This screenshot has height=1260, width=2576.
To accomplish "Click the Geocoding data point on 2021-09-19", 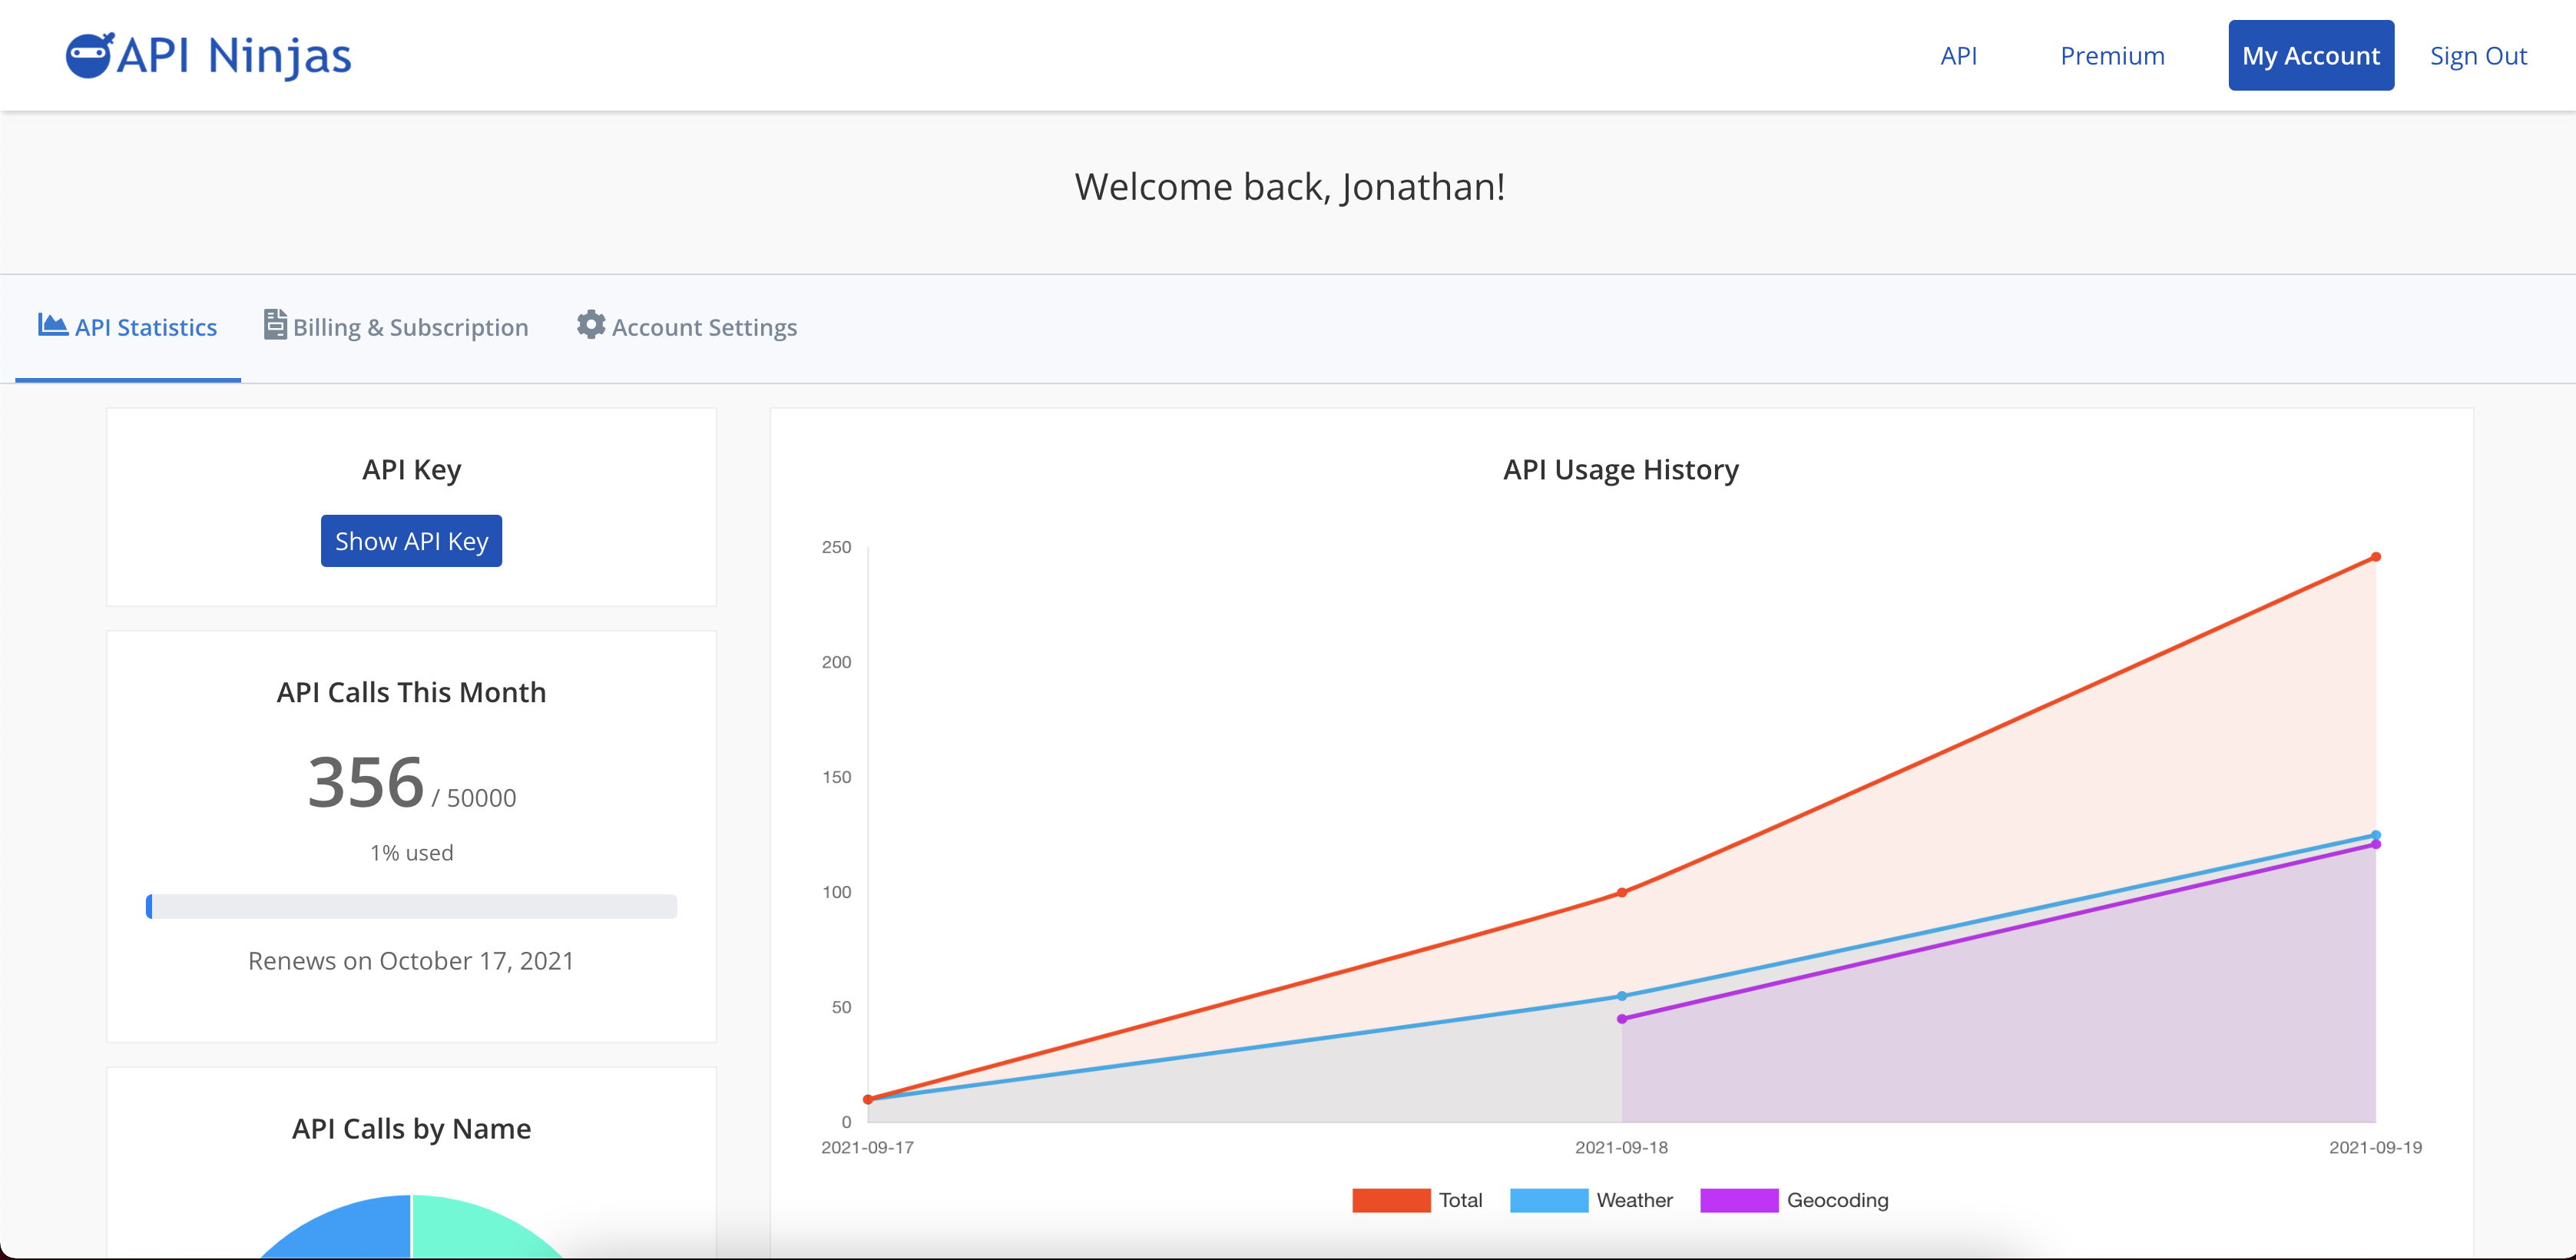I will click(2376, 845).
